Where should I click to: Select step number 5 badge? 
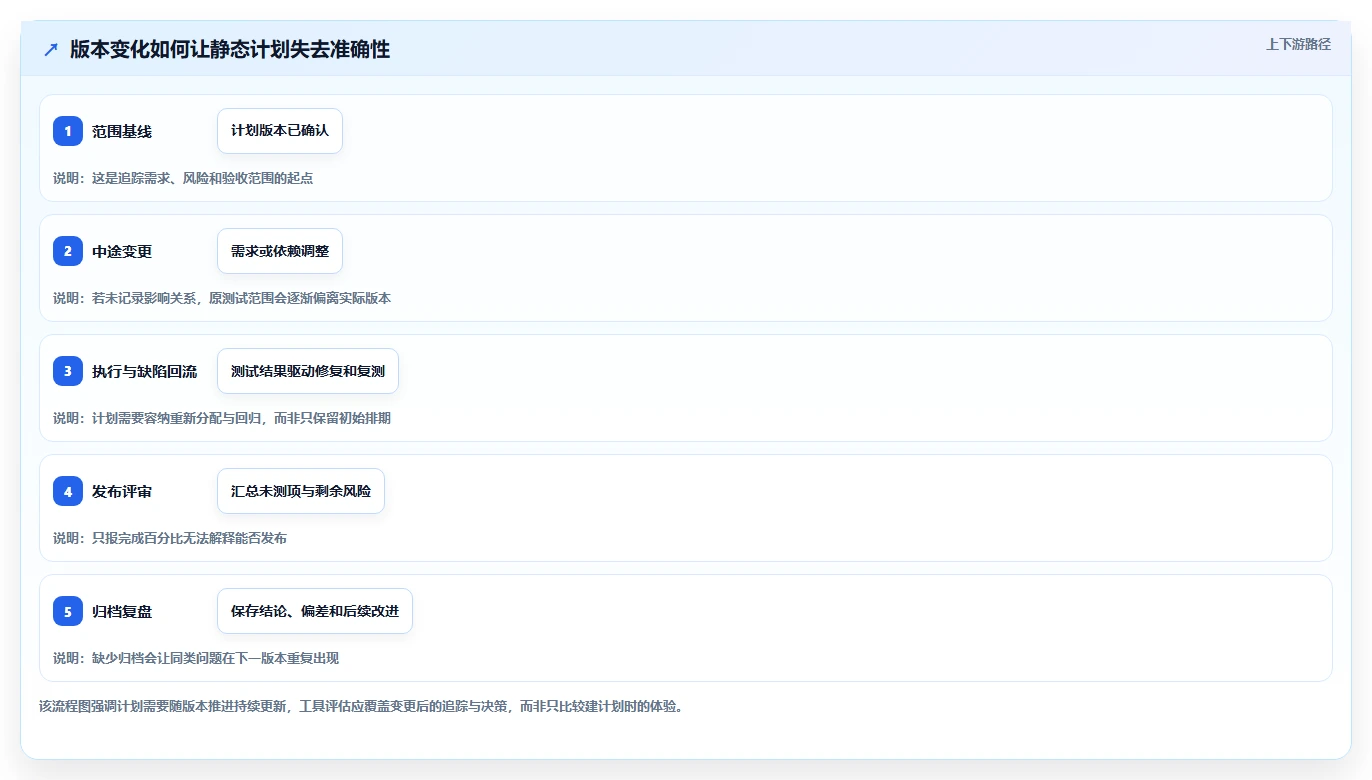point(68,611)
